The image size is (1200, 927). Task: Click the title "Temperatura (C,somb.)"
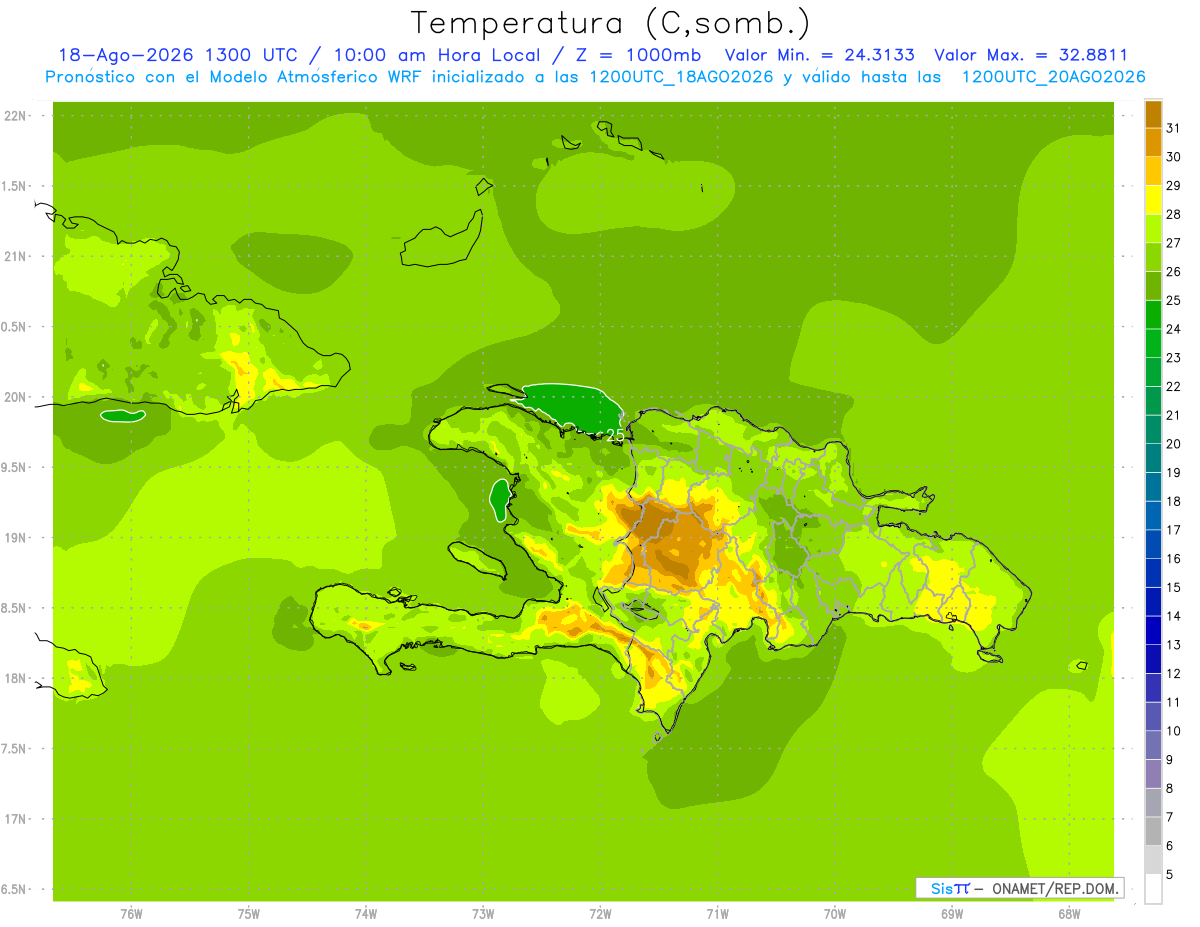point(611,23)
